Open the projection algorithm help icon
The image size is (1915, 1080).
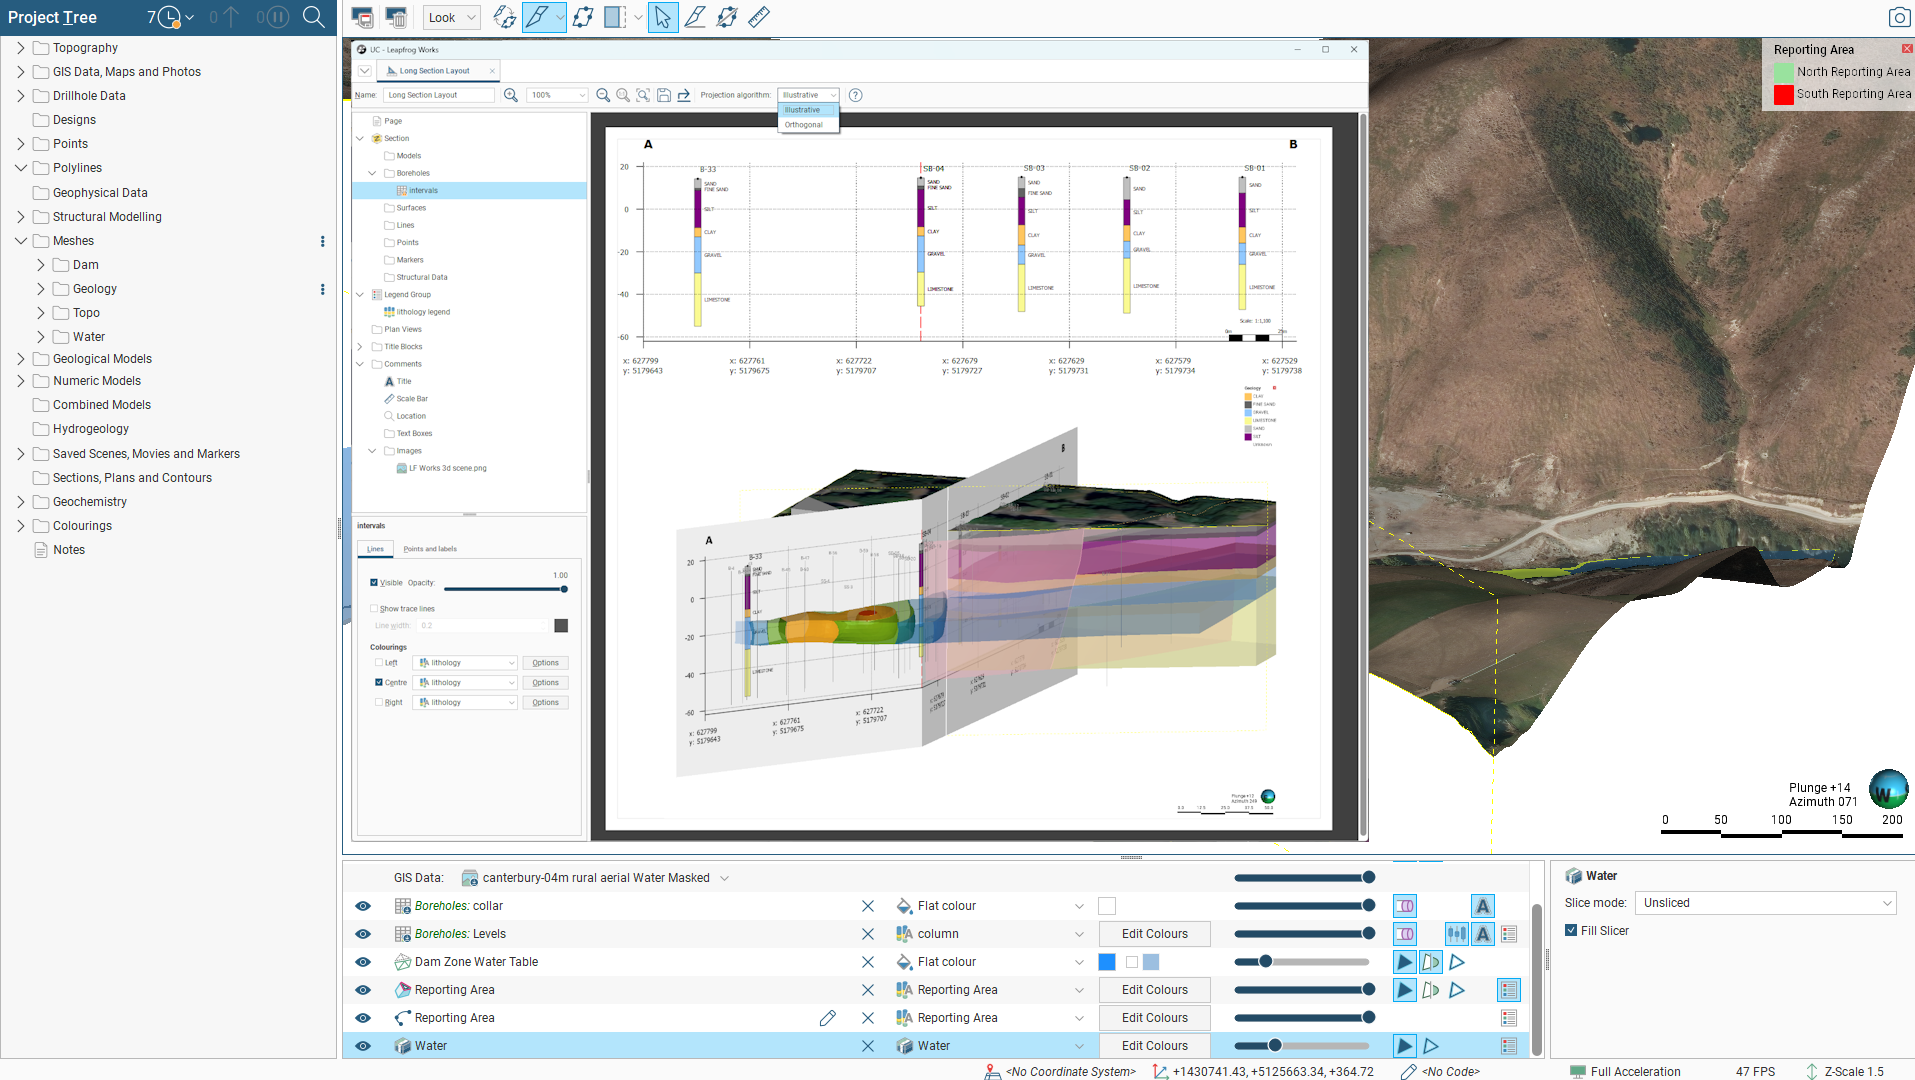click(856, 95)
